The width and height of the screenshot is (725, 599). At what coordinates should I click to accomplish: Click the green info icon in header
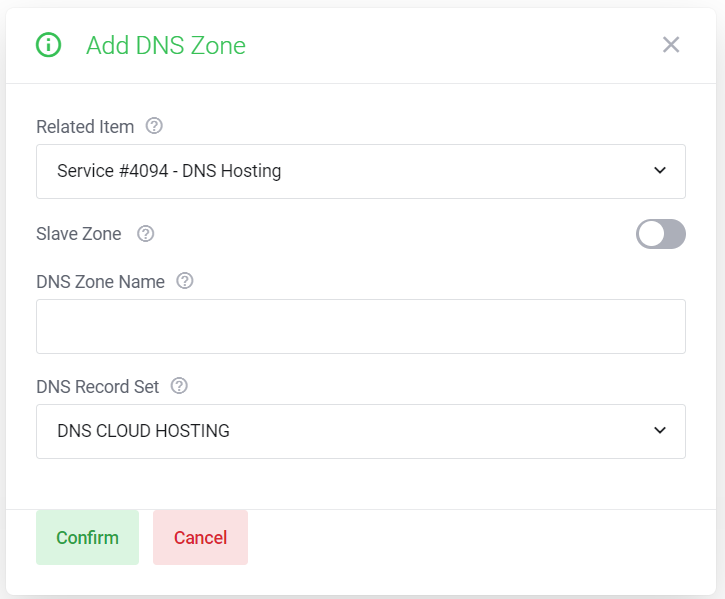click(48, 45)
